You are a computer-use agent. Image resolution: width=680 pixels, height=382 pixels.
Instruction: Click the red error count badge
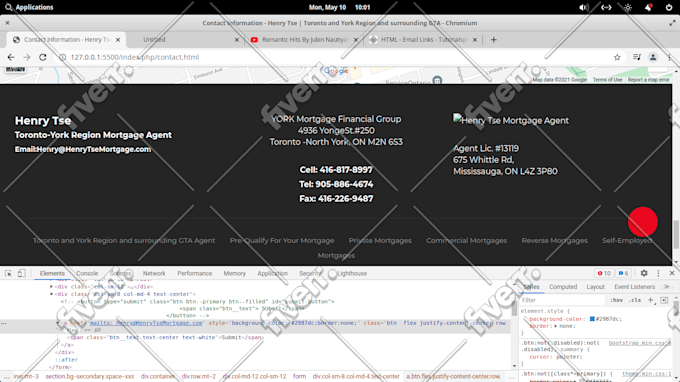pos(604,273)
